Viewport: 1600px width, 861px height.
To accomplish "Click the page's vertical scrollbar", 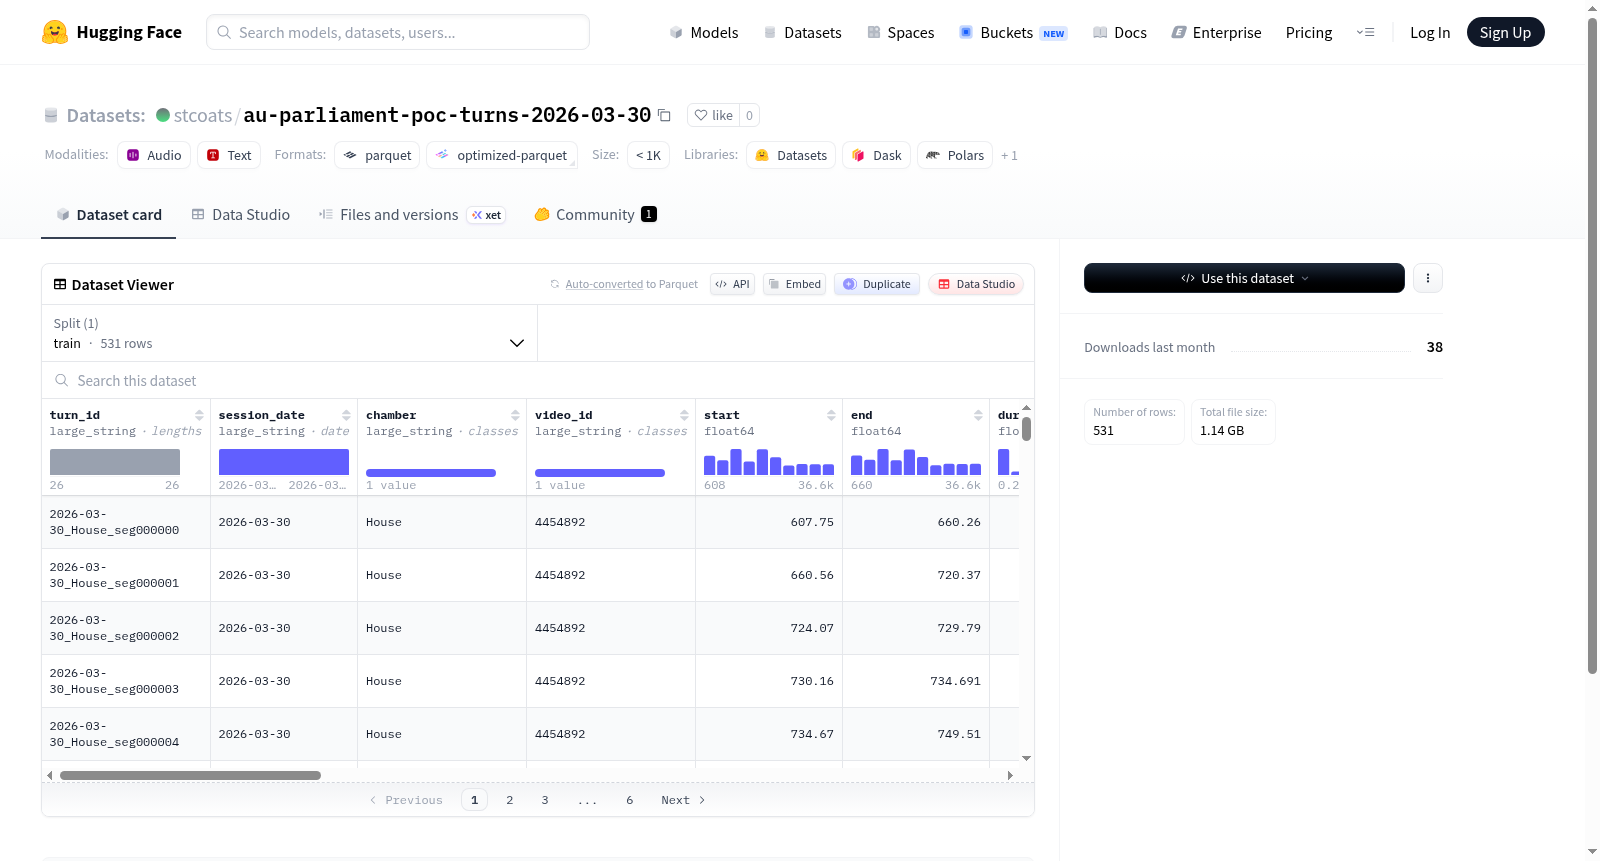I will (1592, 346).
